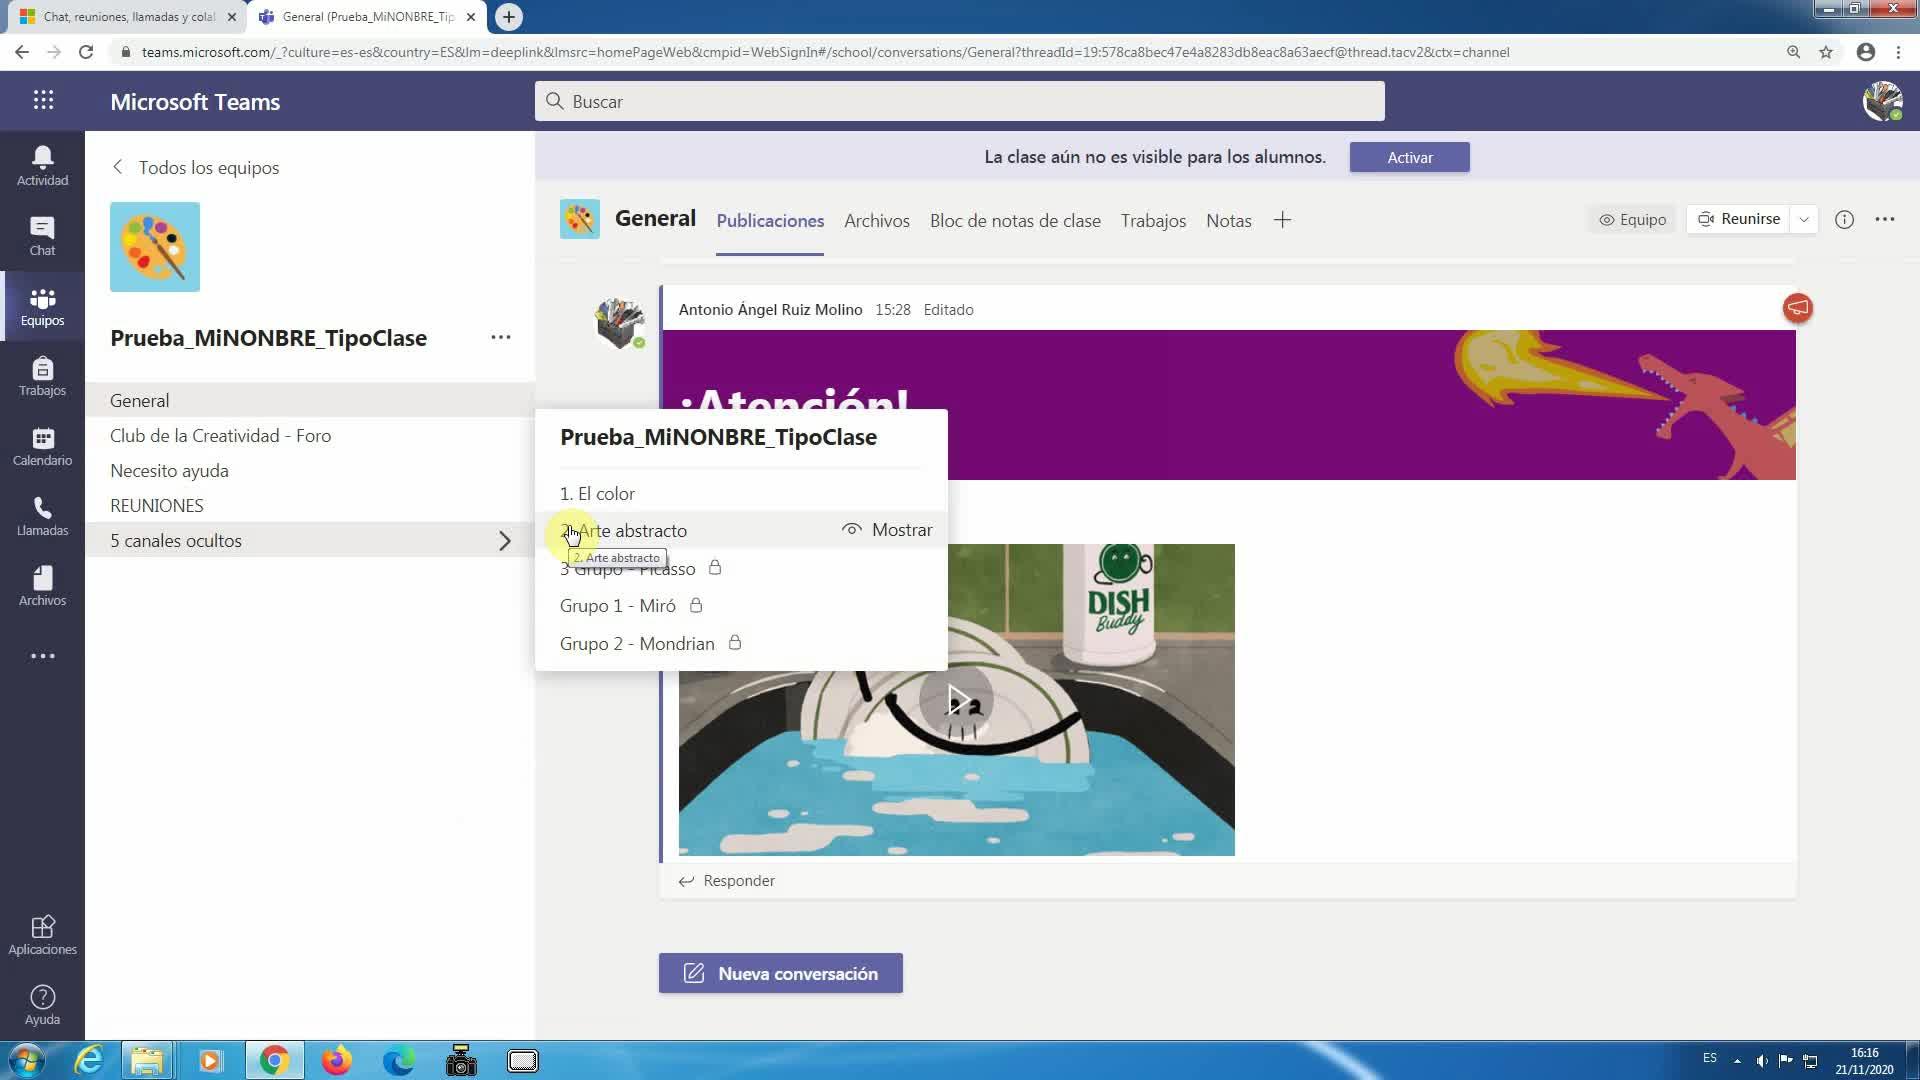Open team more options ellipsis

click(501, 338)
